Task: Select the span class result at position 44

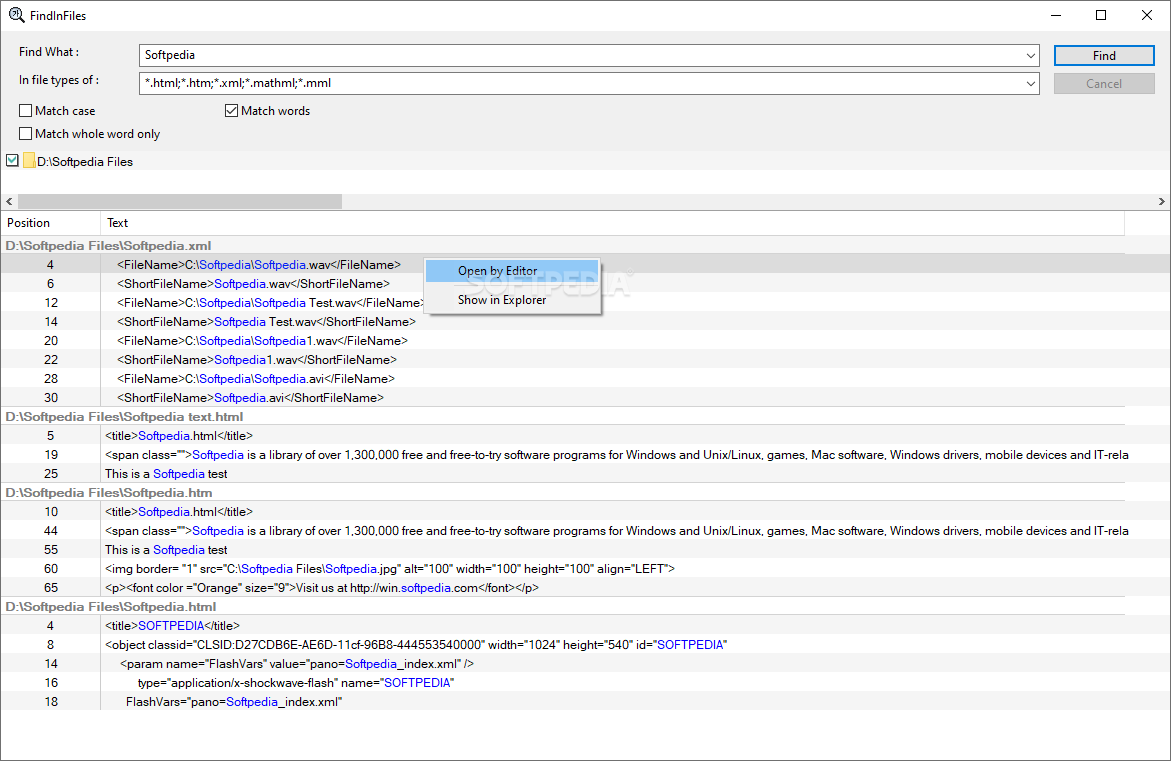Action: [586, 531]
